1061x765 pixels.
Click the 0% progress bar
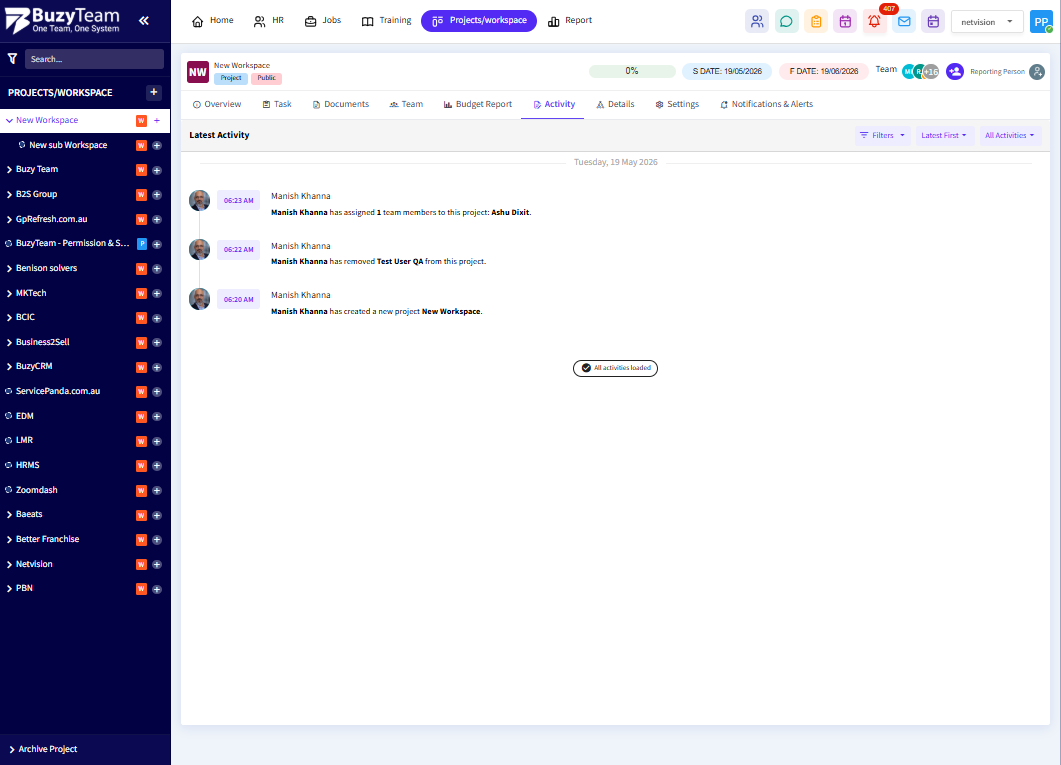coord(632,71)
